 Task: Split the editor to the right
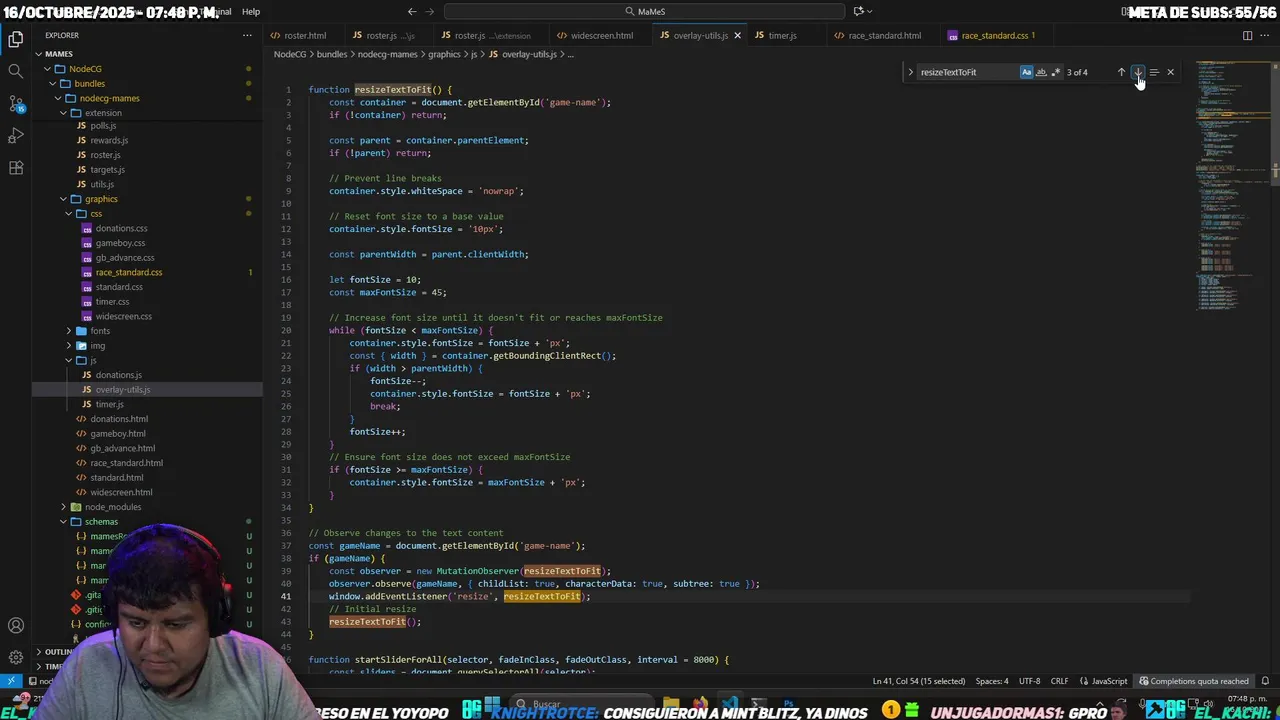(x=1247, y=35)
